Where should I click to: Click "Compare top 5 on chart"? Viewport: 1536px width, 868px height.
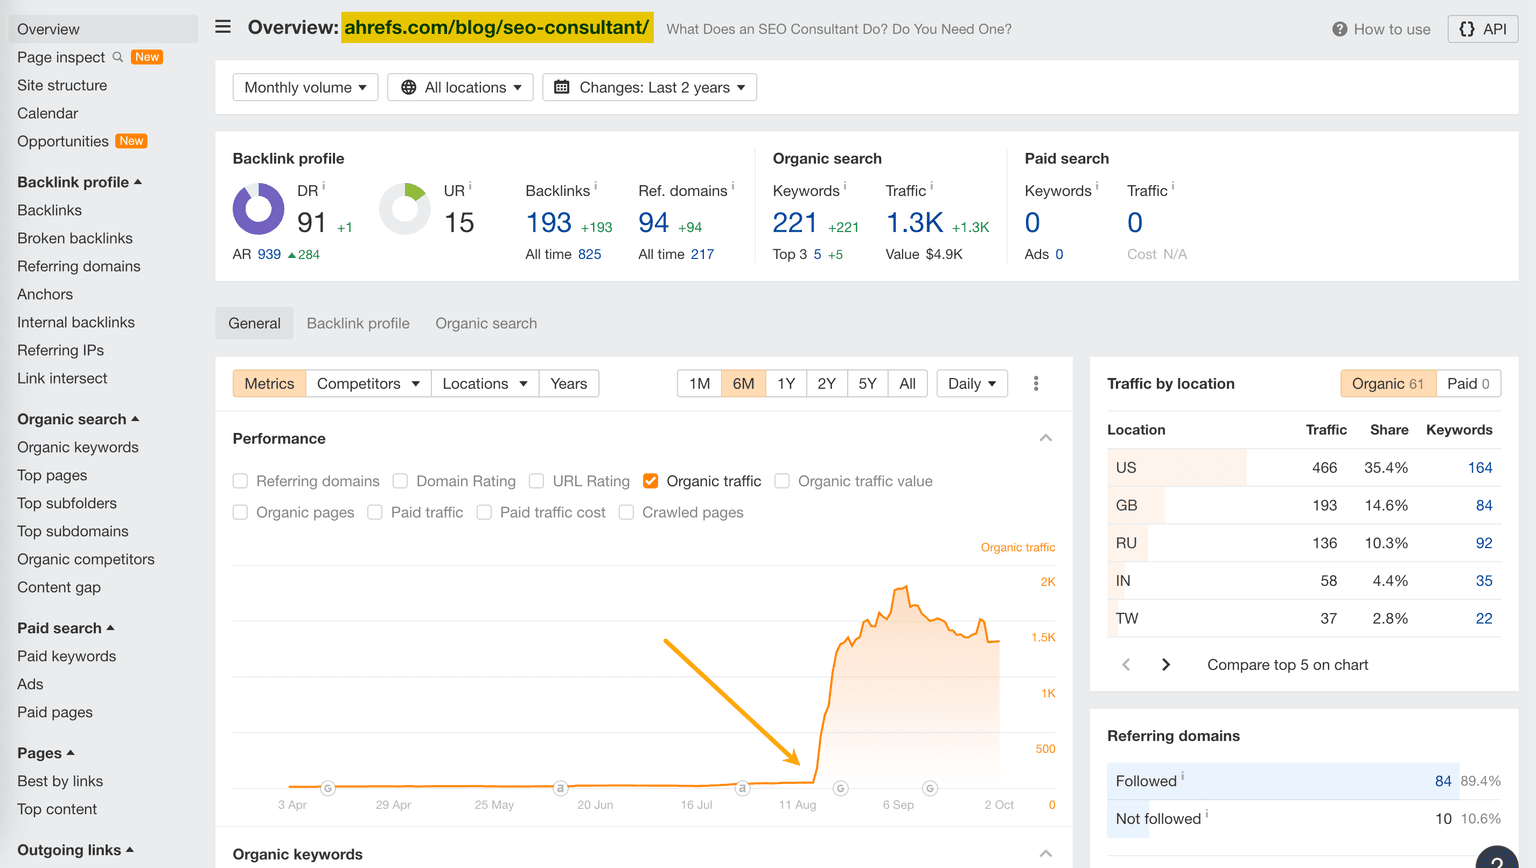click(1287, 663)
